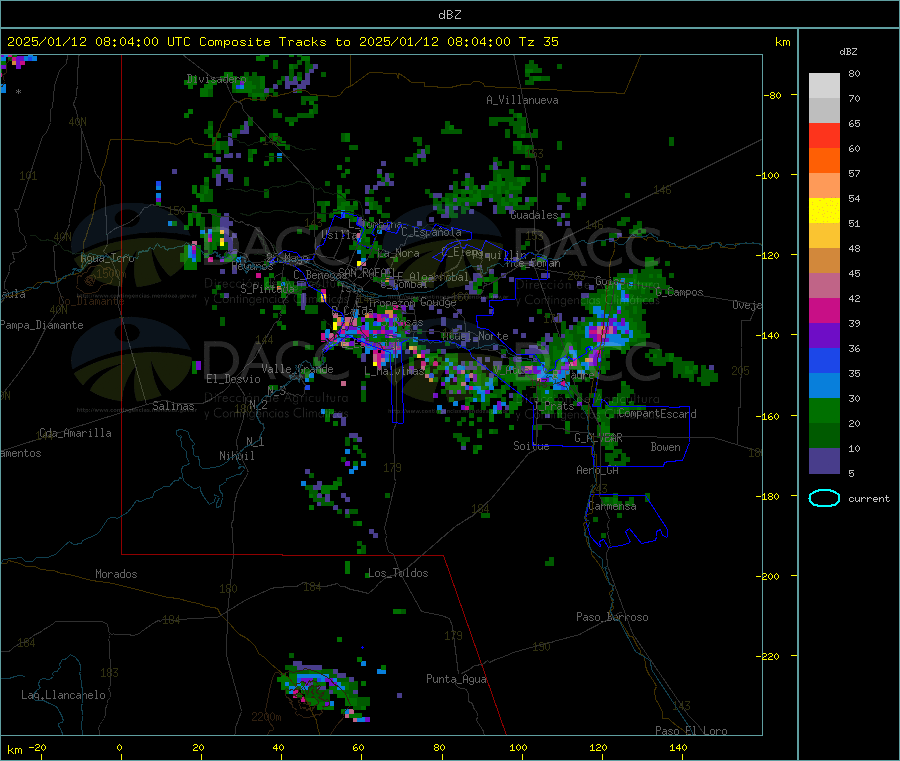Click the 'current' legend label
Image resolution: width=900 pixels, height=761 pixels.
(x=869, y=499)
